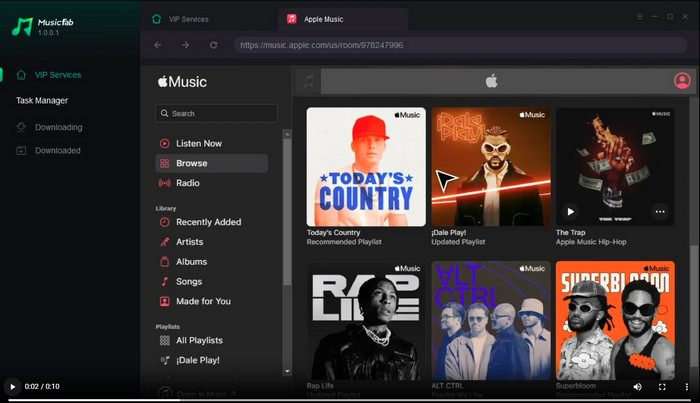Image resolution: width=700 pixels, height=403 pixels.
Task: Play The Trap playlist from its cover
Action: coord(570,211)
